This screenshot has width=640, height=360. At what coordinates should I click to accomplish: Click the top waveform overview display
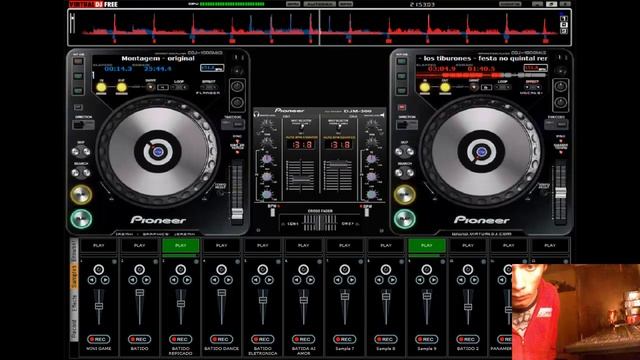pyautogui.click(x=319, y=27)
